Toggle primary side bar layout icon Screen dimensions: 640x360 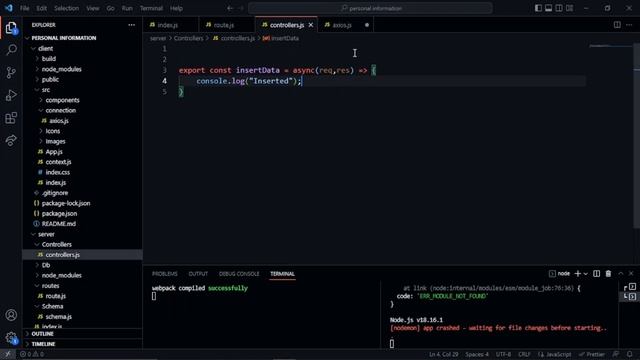point(538,8)
